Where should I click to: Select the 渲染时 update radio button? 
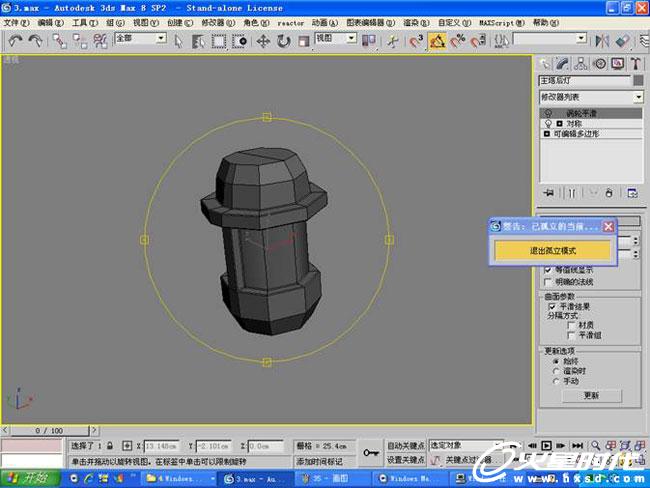[556, 371]
